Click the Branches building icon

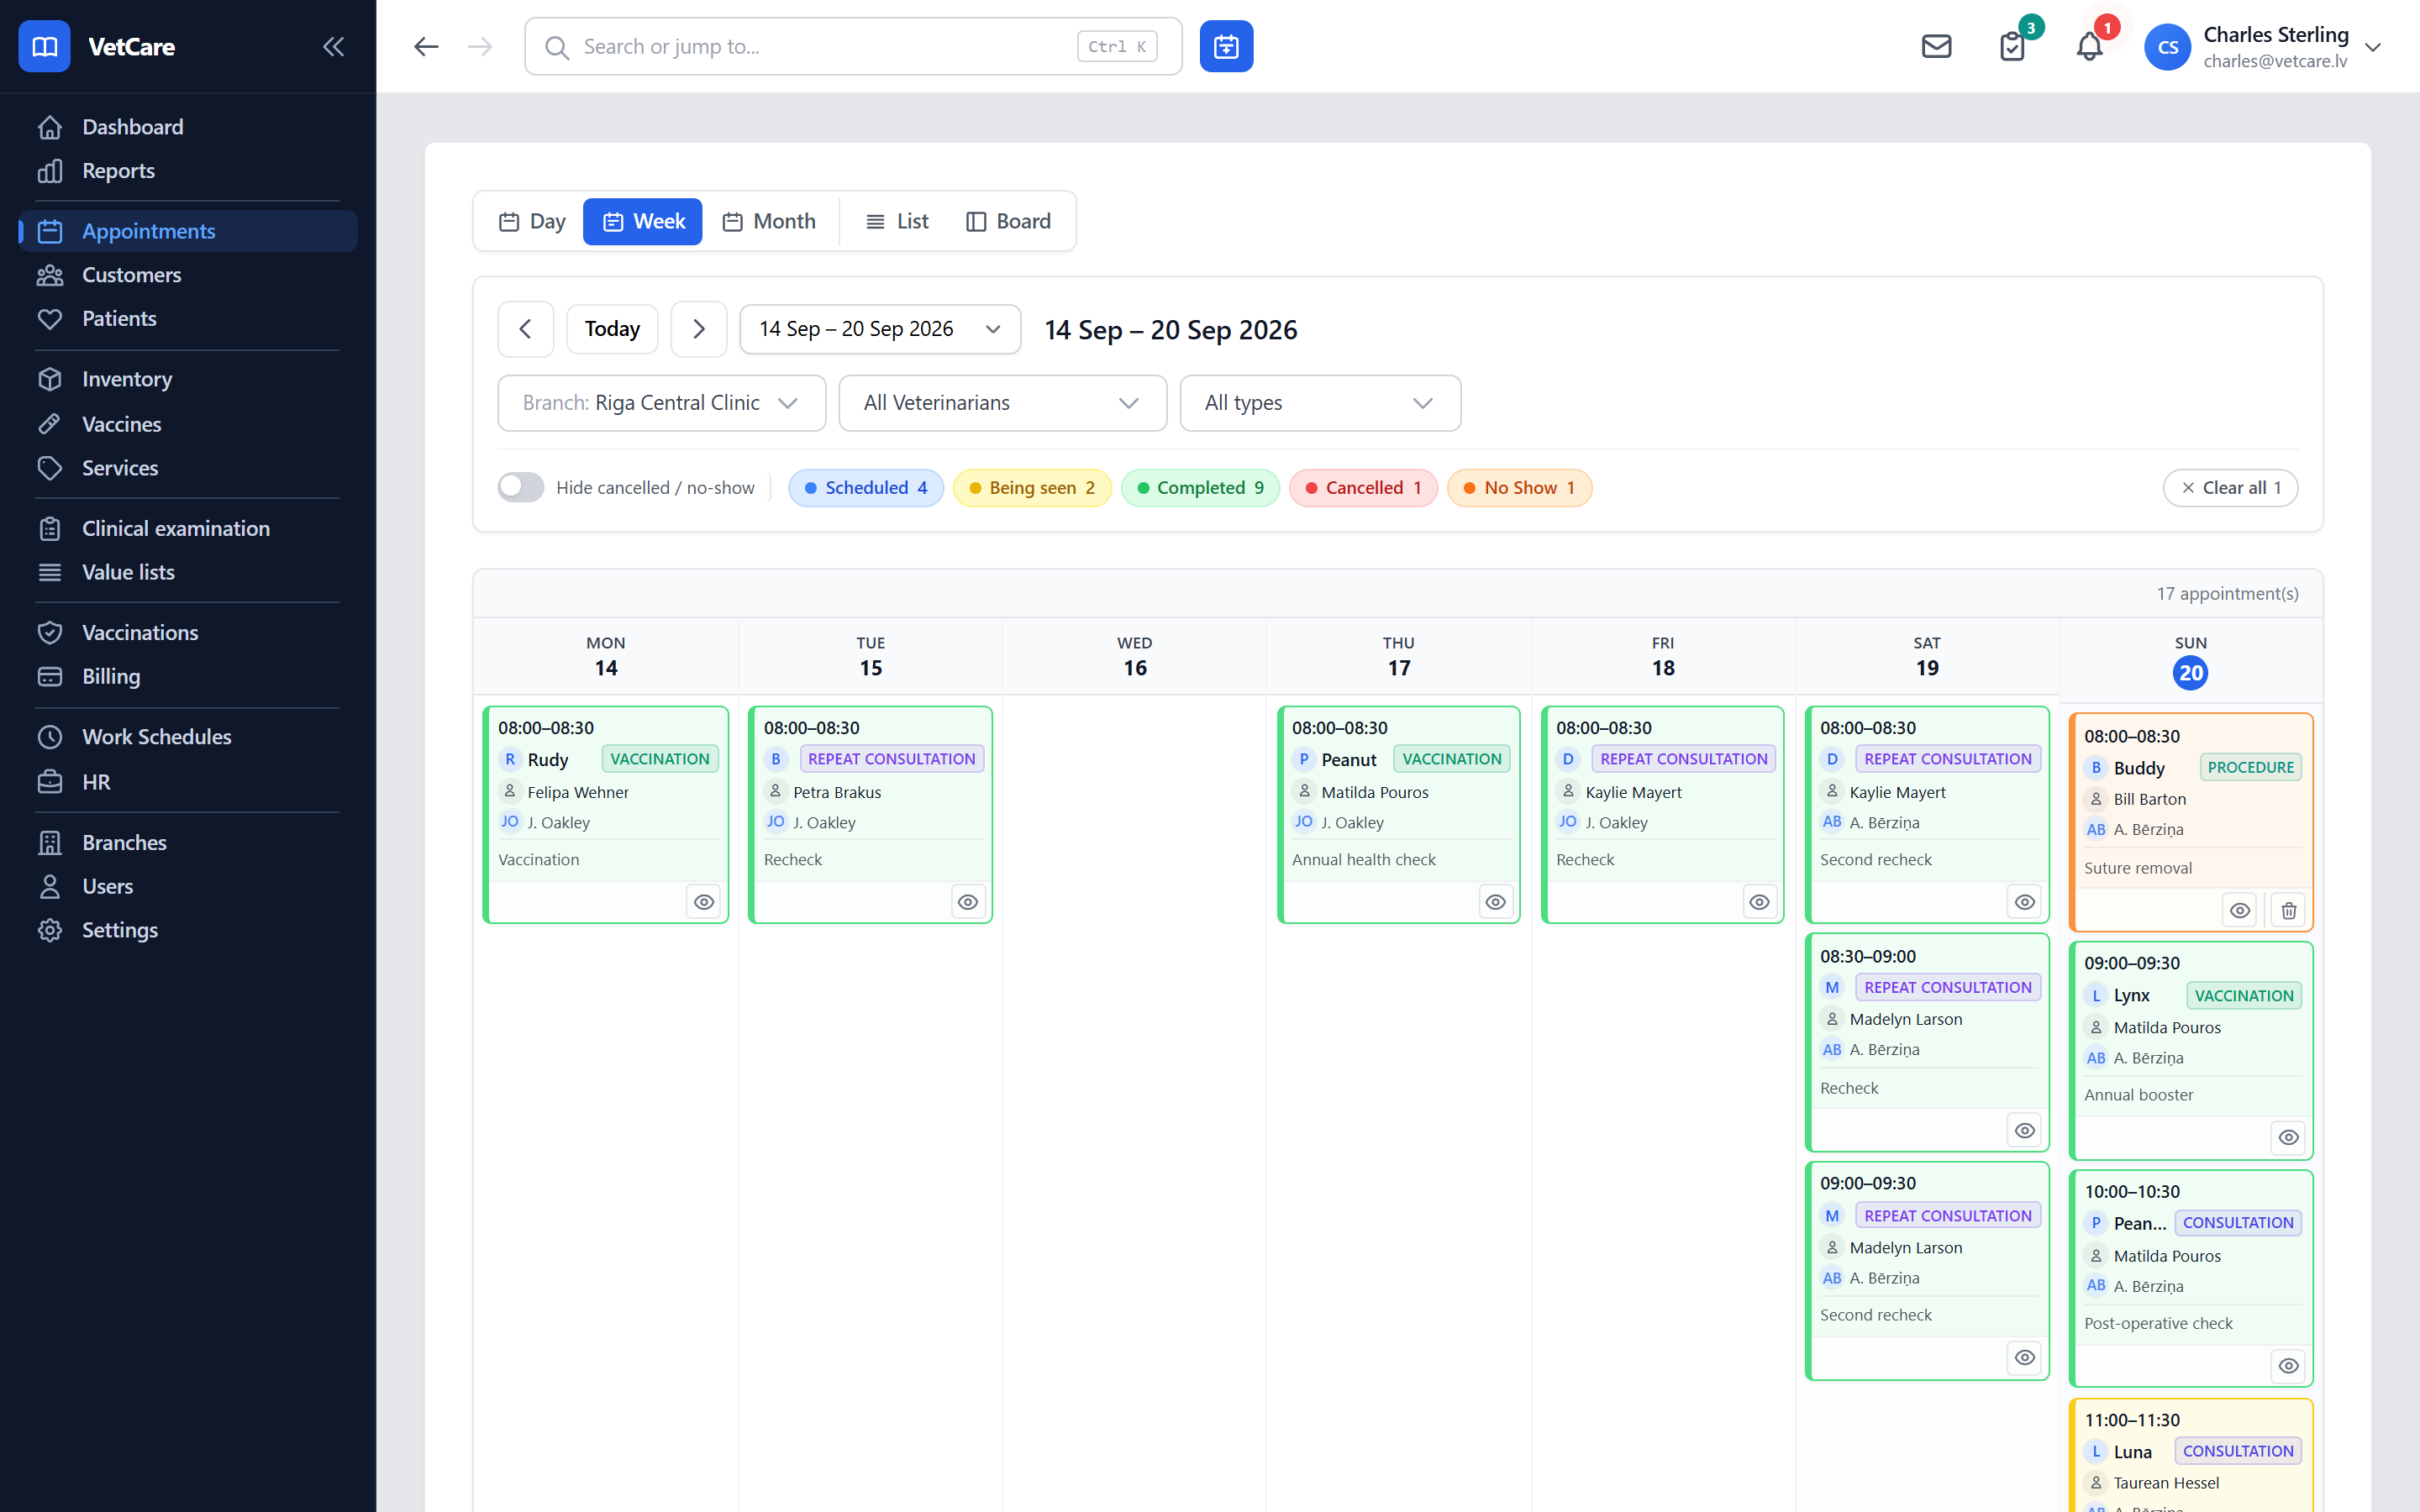pyautogui.click(x=49, y=843)
